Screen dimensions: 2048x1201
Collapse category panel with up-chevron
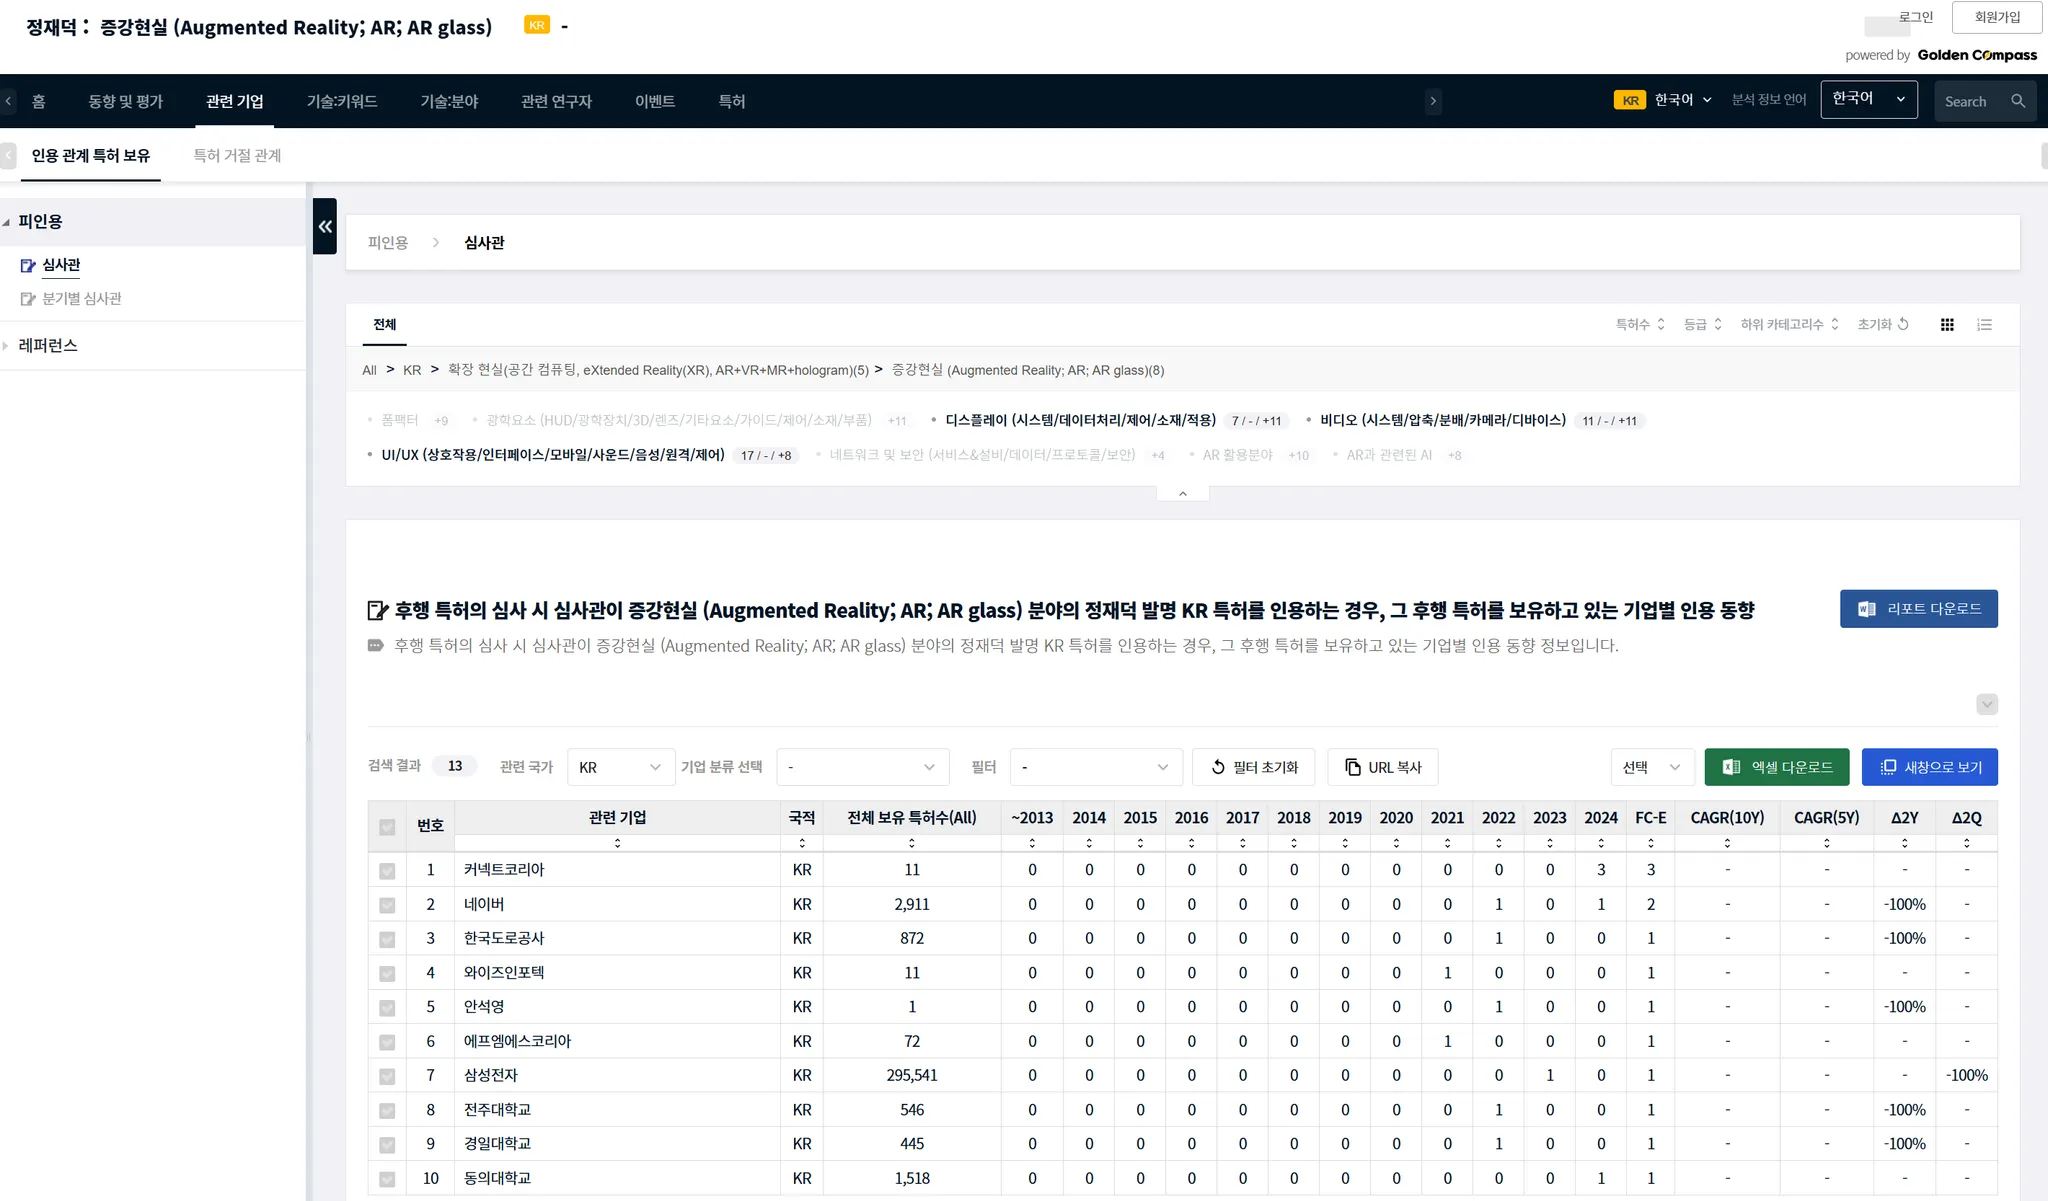click(1182, 494)
